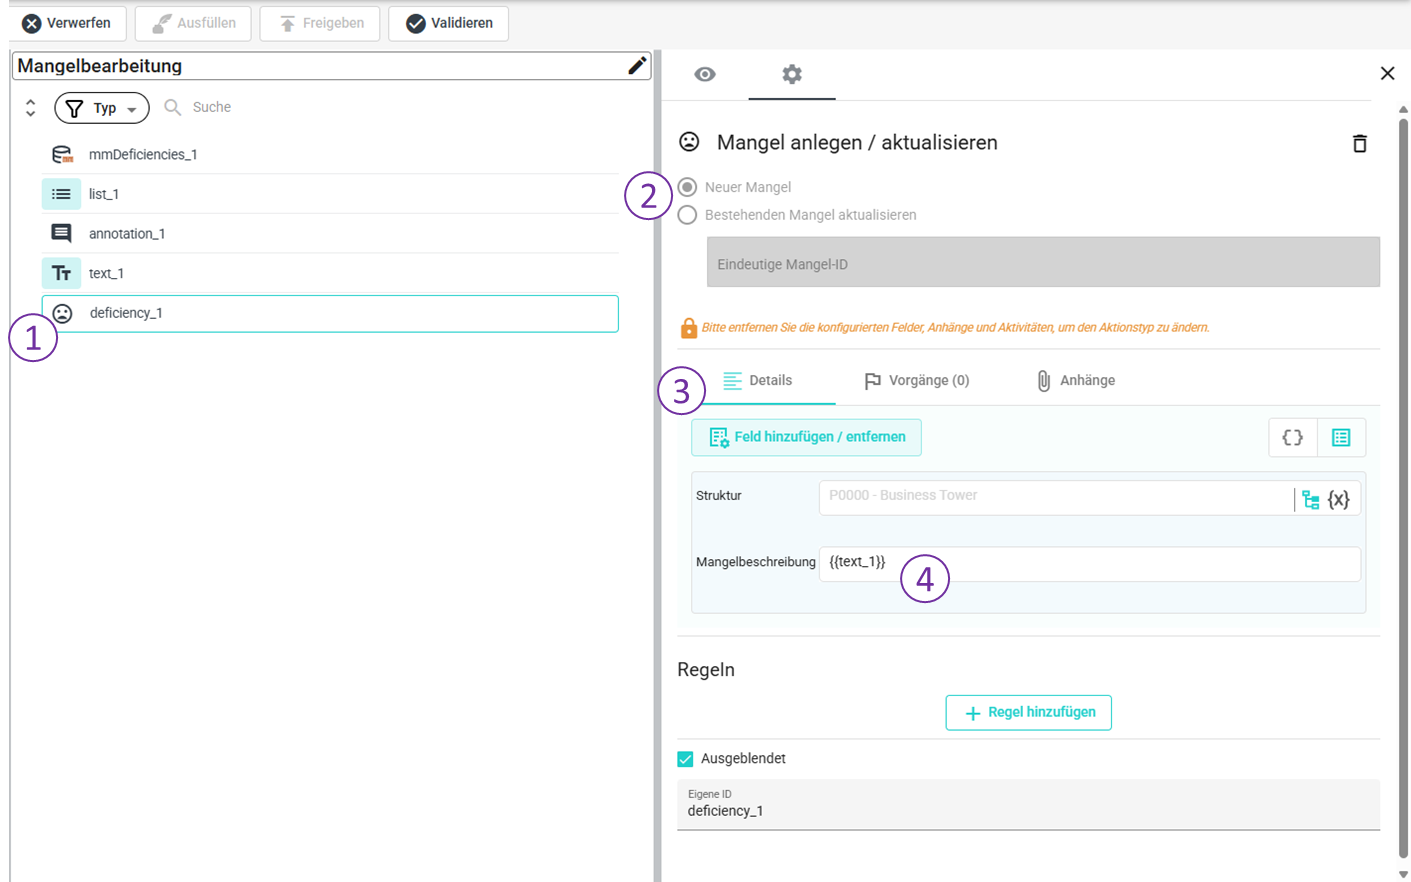Select the Neuer Mangel radio button
This screenshot has width=1411, height=882.
coord(687,187)
